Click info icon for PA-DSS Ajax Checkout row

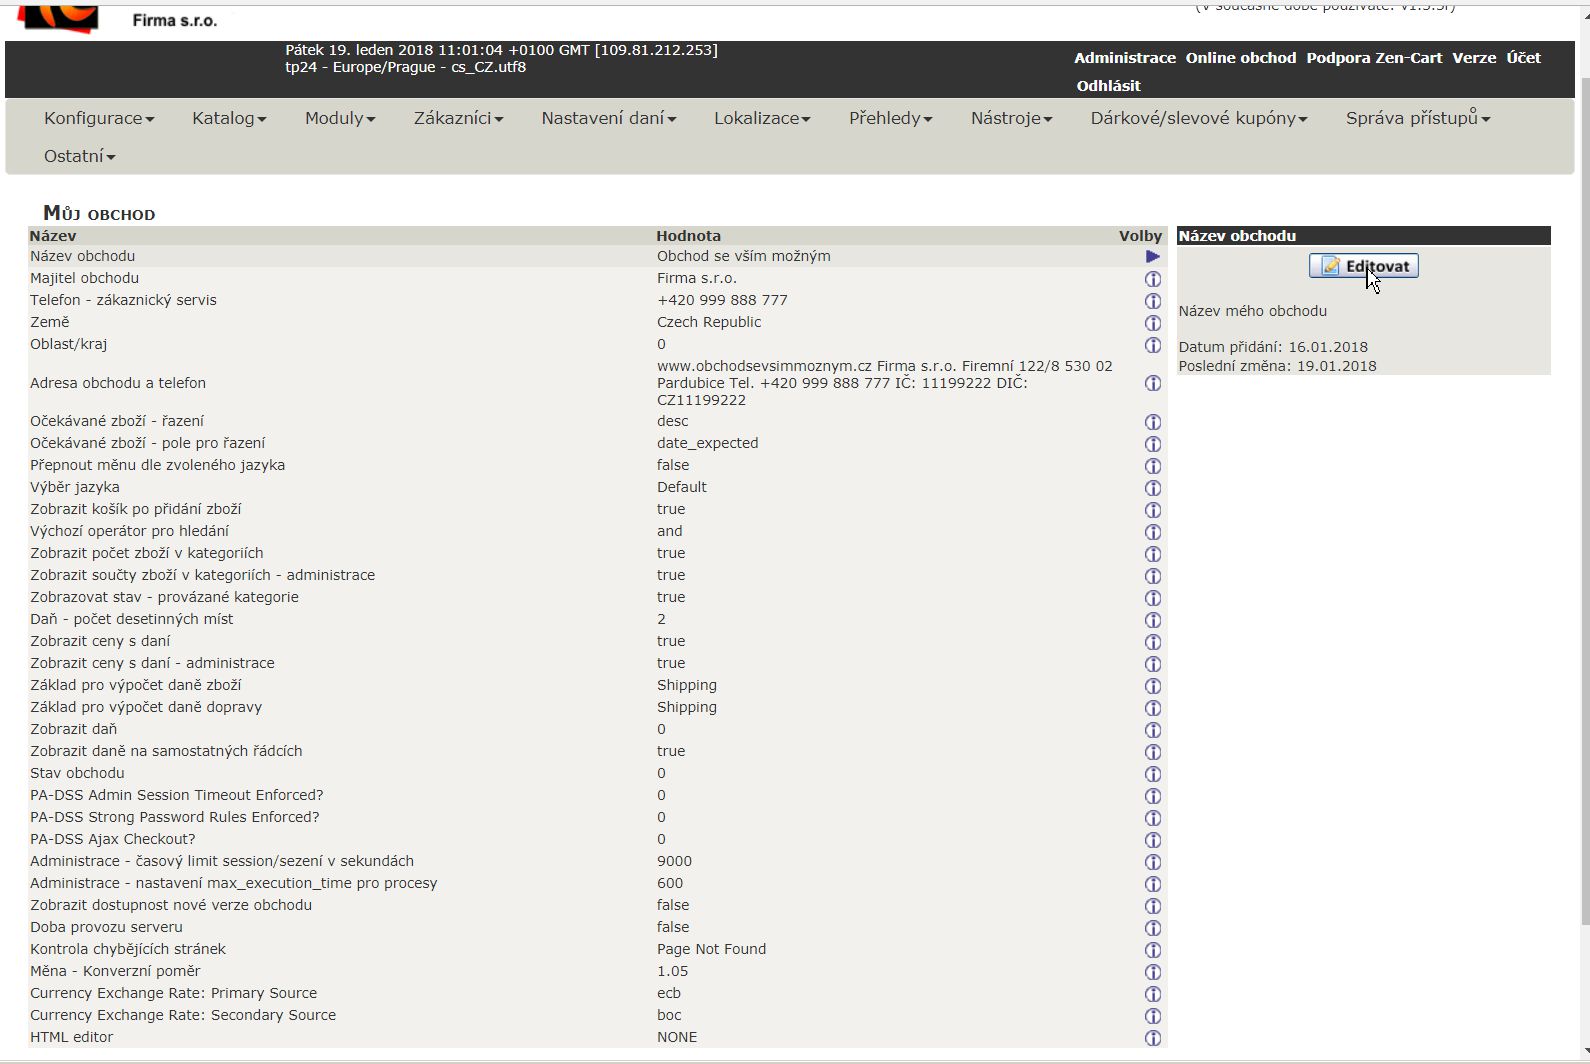1152,840
